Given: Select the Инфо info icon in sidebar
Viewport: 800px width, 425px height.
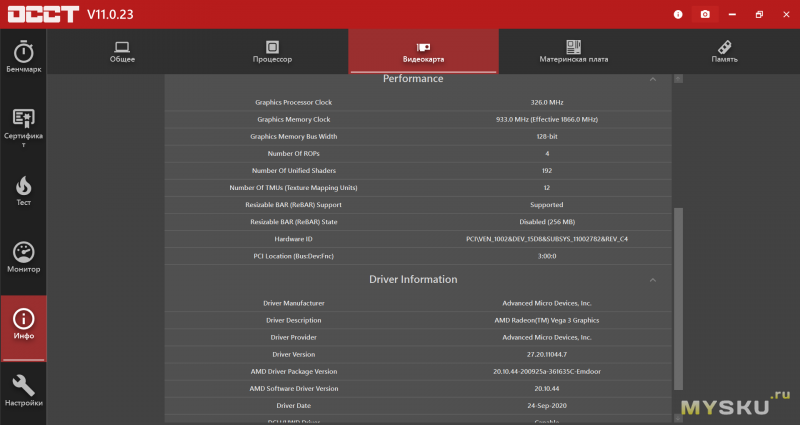Looking at the screenshot, I should coord(23,319).
